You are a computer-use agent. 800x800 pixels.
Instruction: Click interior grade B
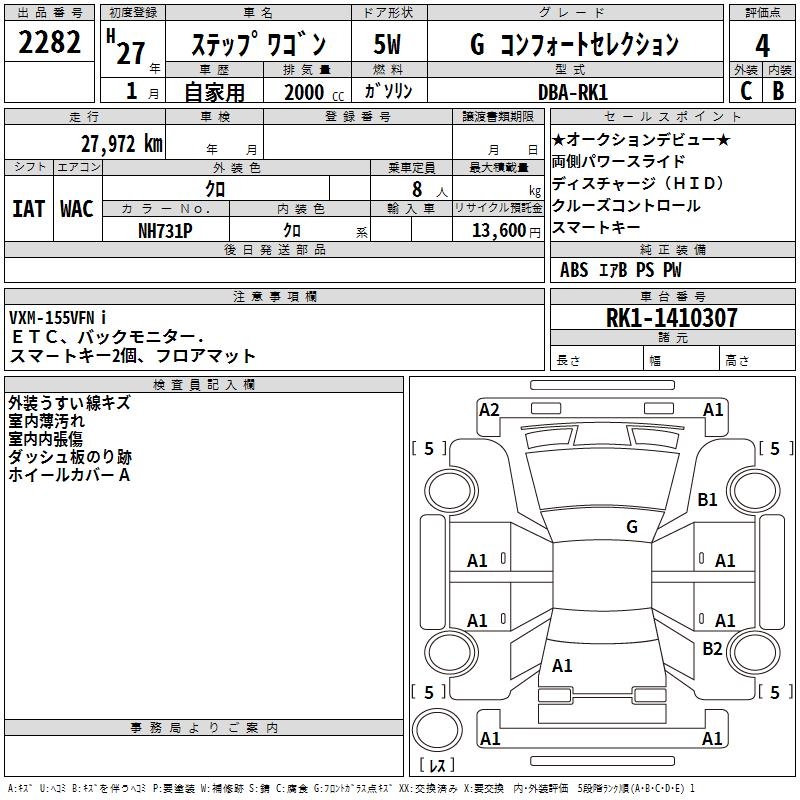pos(778,91)
